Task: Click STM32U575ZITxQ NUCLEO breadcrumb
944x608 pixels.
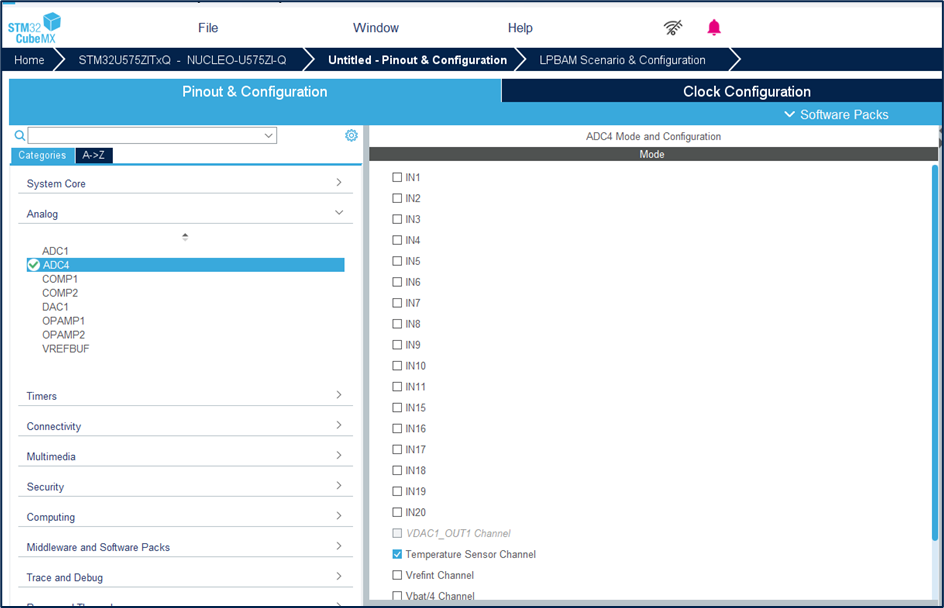Action: click(182, 60)
